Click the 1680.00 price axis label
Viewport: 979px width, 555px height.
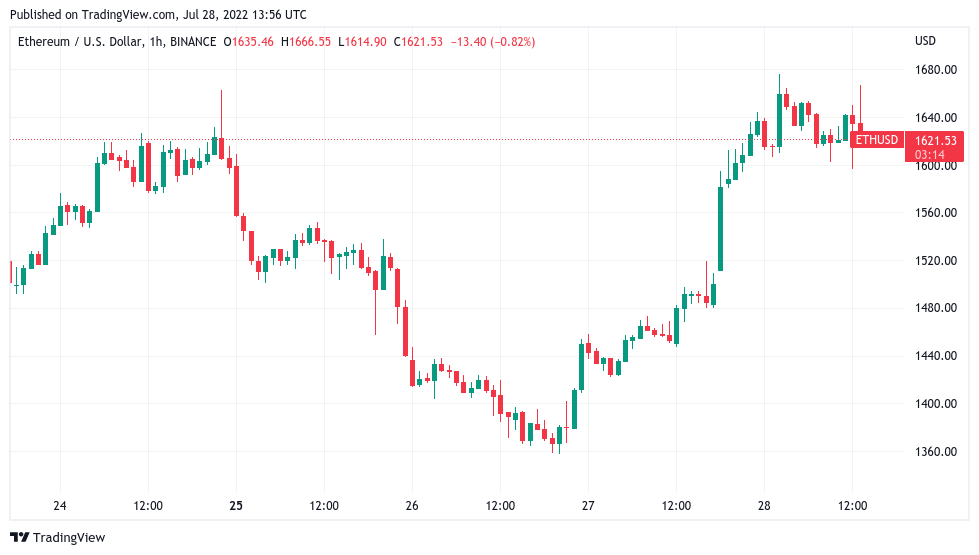(935, 70)
